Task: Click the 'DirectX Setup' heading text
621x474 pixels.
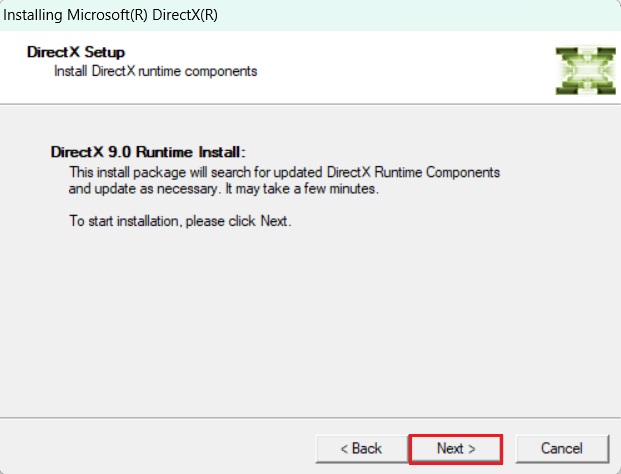Action: (76, 52)
